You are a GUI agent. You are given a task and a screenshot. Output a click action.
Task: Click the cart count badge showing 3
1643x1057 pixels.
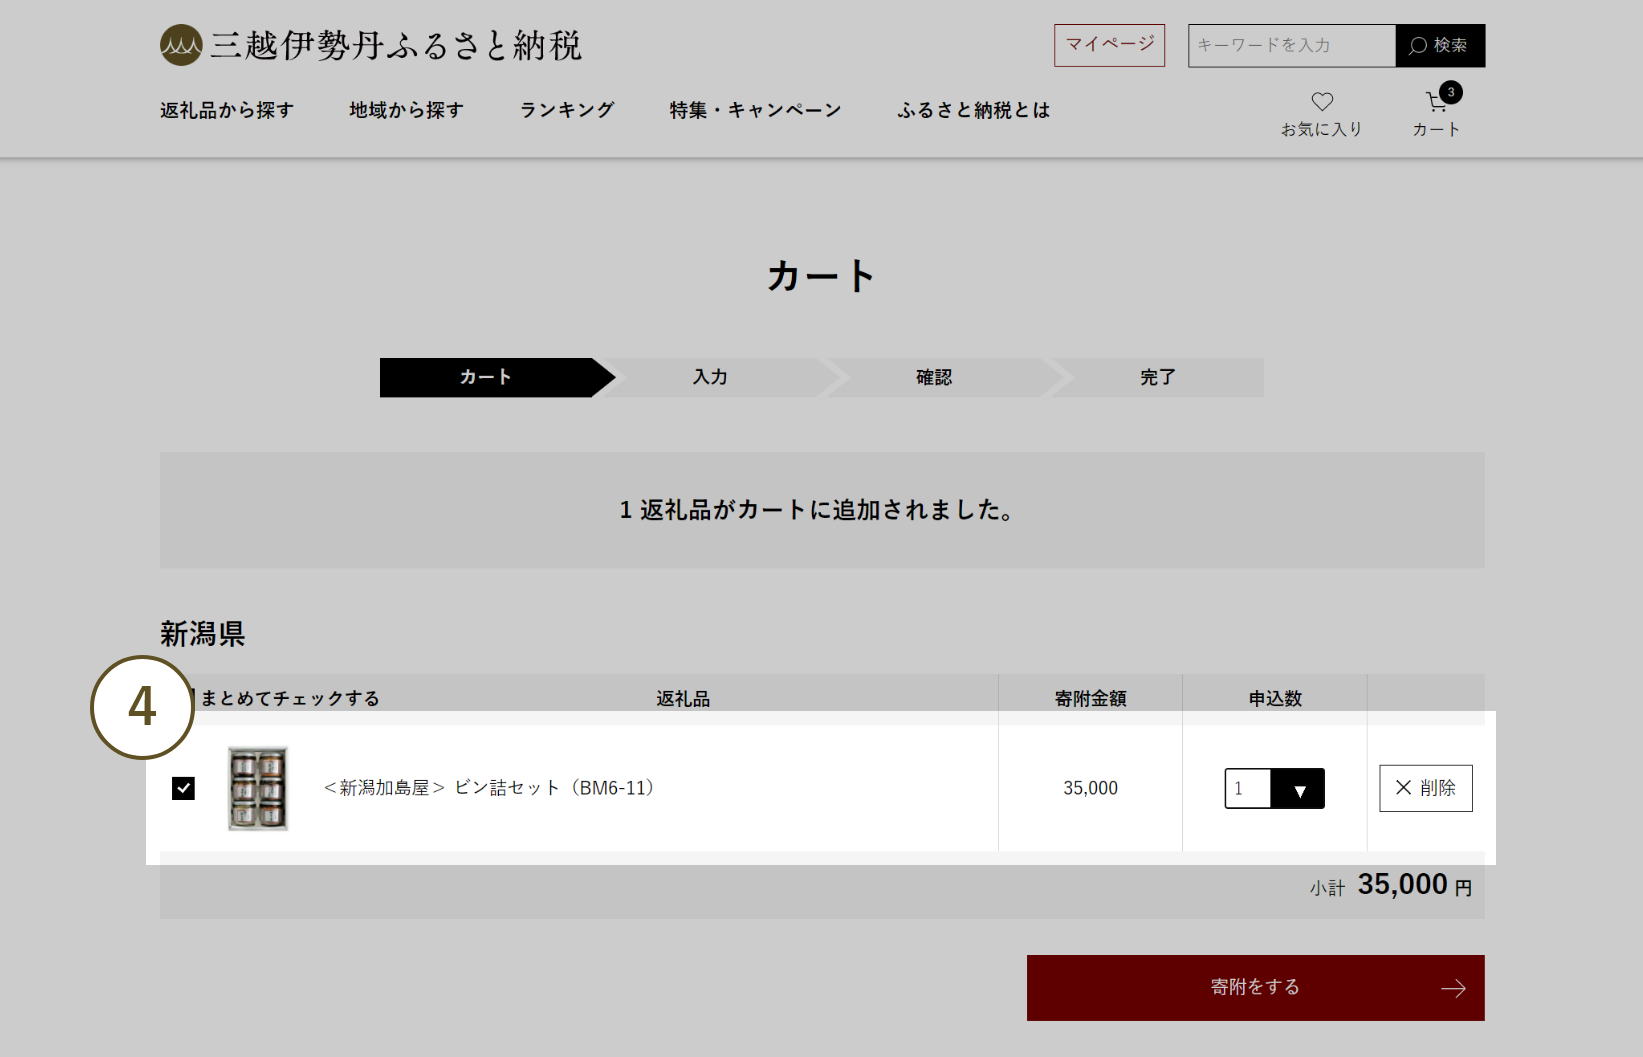pos(1451,92)
